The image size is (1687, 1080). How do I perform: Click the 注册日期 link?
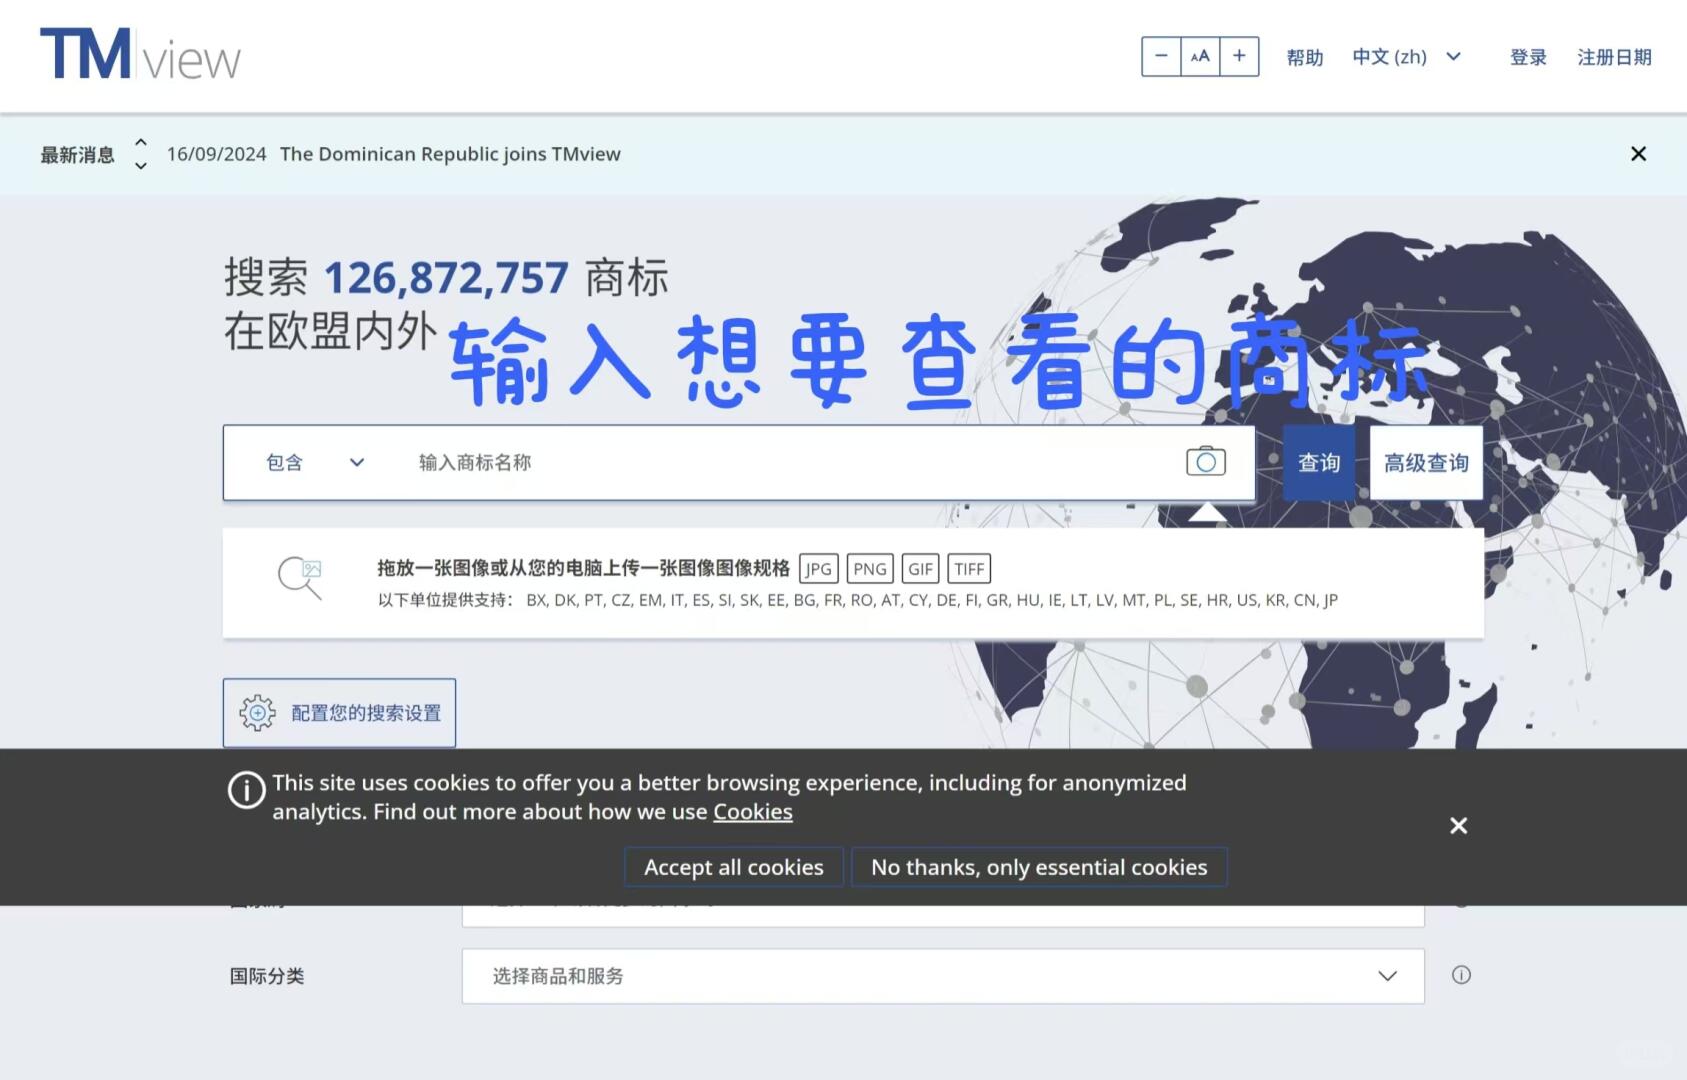point(1614,57)
